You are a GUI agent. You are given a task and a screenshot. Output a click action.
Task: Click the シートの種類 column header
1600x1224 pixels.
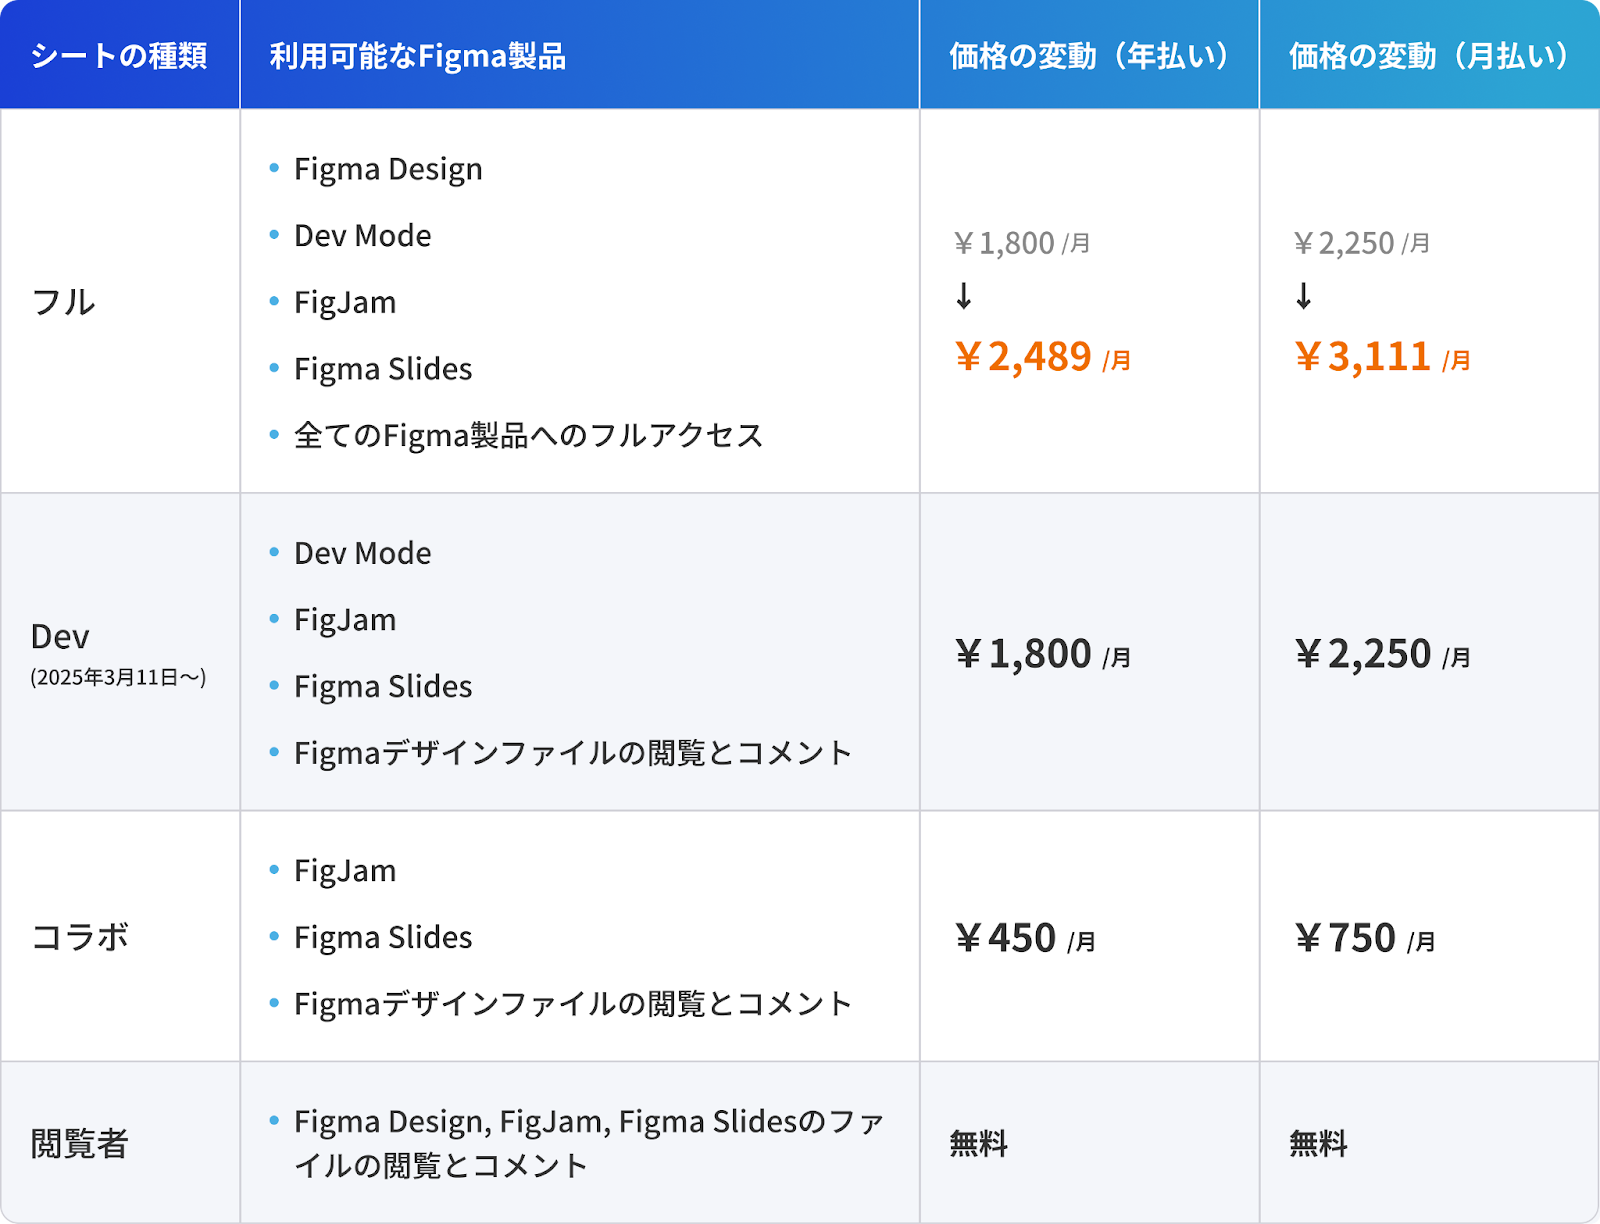click(119, 56)
